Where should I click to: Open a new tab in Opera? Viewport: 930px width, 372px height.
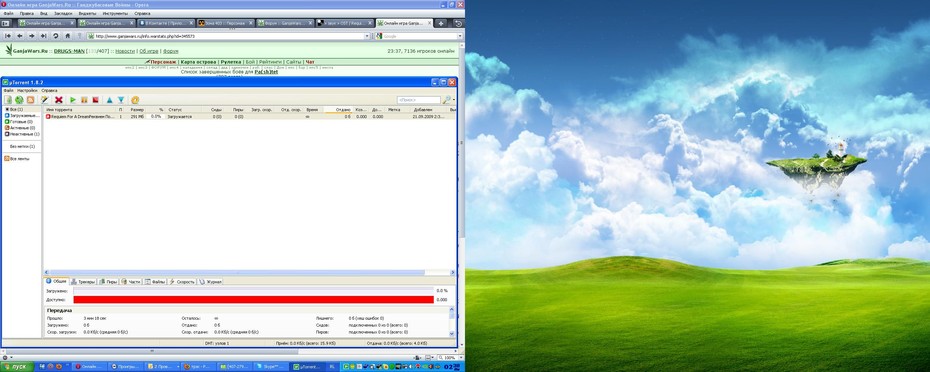tap(441, 23)
